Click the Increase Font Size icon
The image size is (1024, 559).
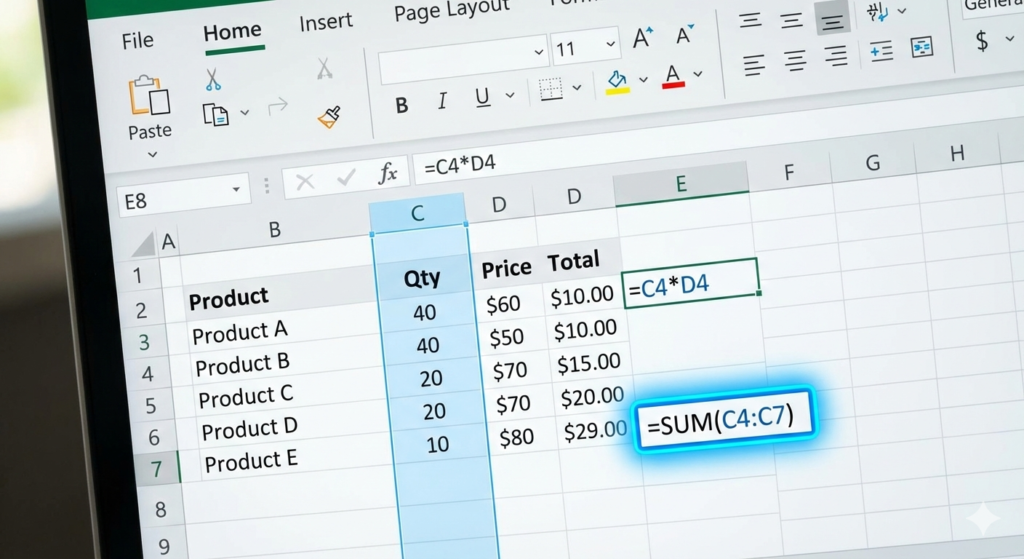644,39
